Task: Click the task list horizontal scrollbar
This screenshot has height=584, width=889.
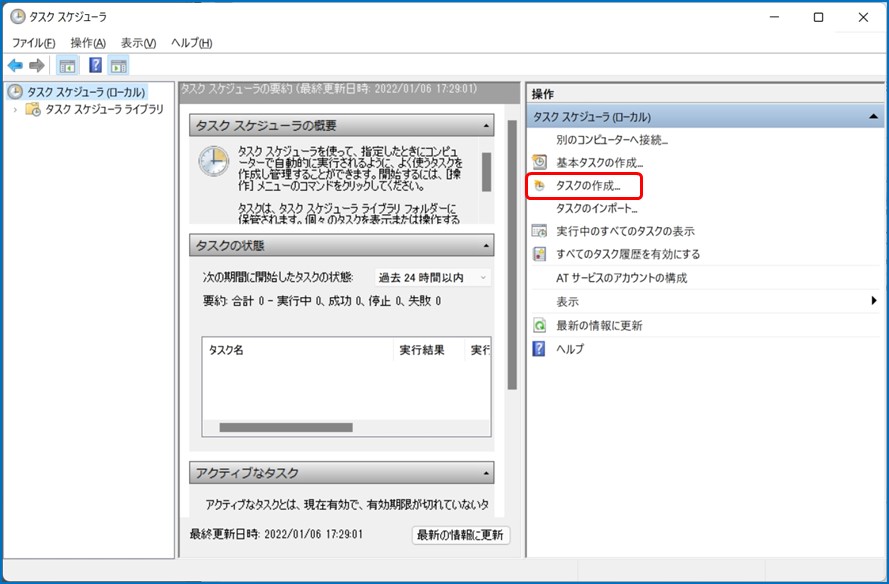Action: coord(286,427)
